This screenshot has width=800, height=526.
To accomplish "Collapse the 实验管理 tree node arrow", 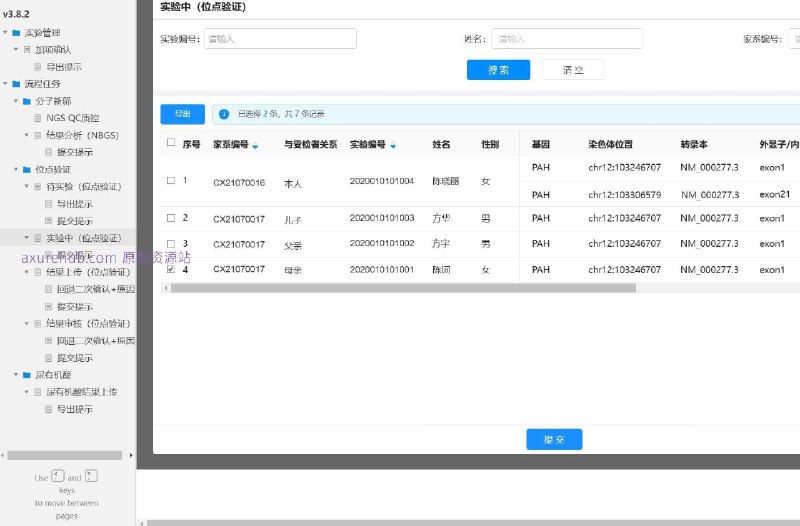I will (x=5, y=32).
